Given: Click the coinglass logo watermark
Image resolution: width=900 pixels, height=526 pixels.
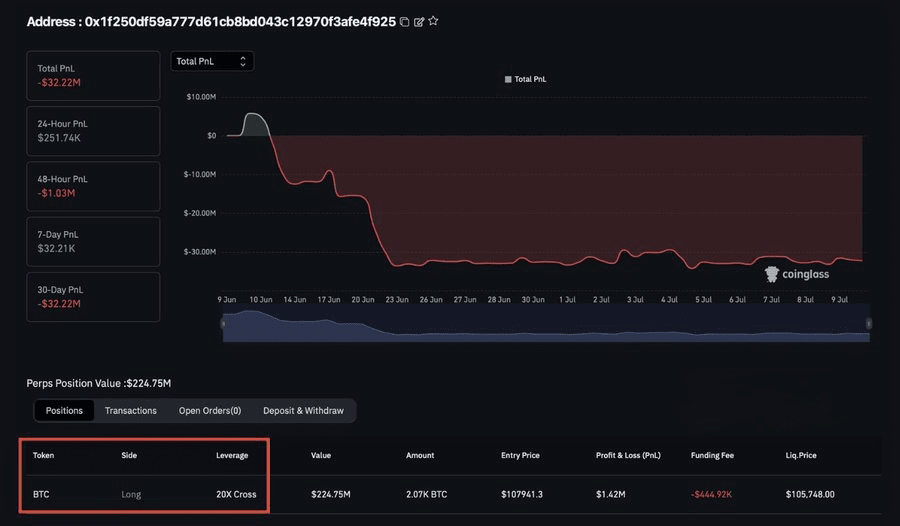Looking at the screenshot, I should point(797,274).
